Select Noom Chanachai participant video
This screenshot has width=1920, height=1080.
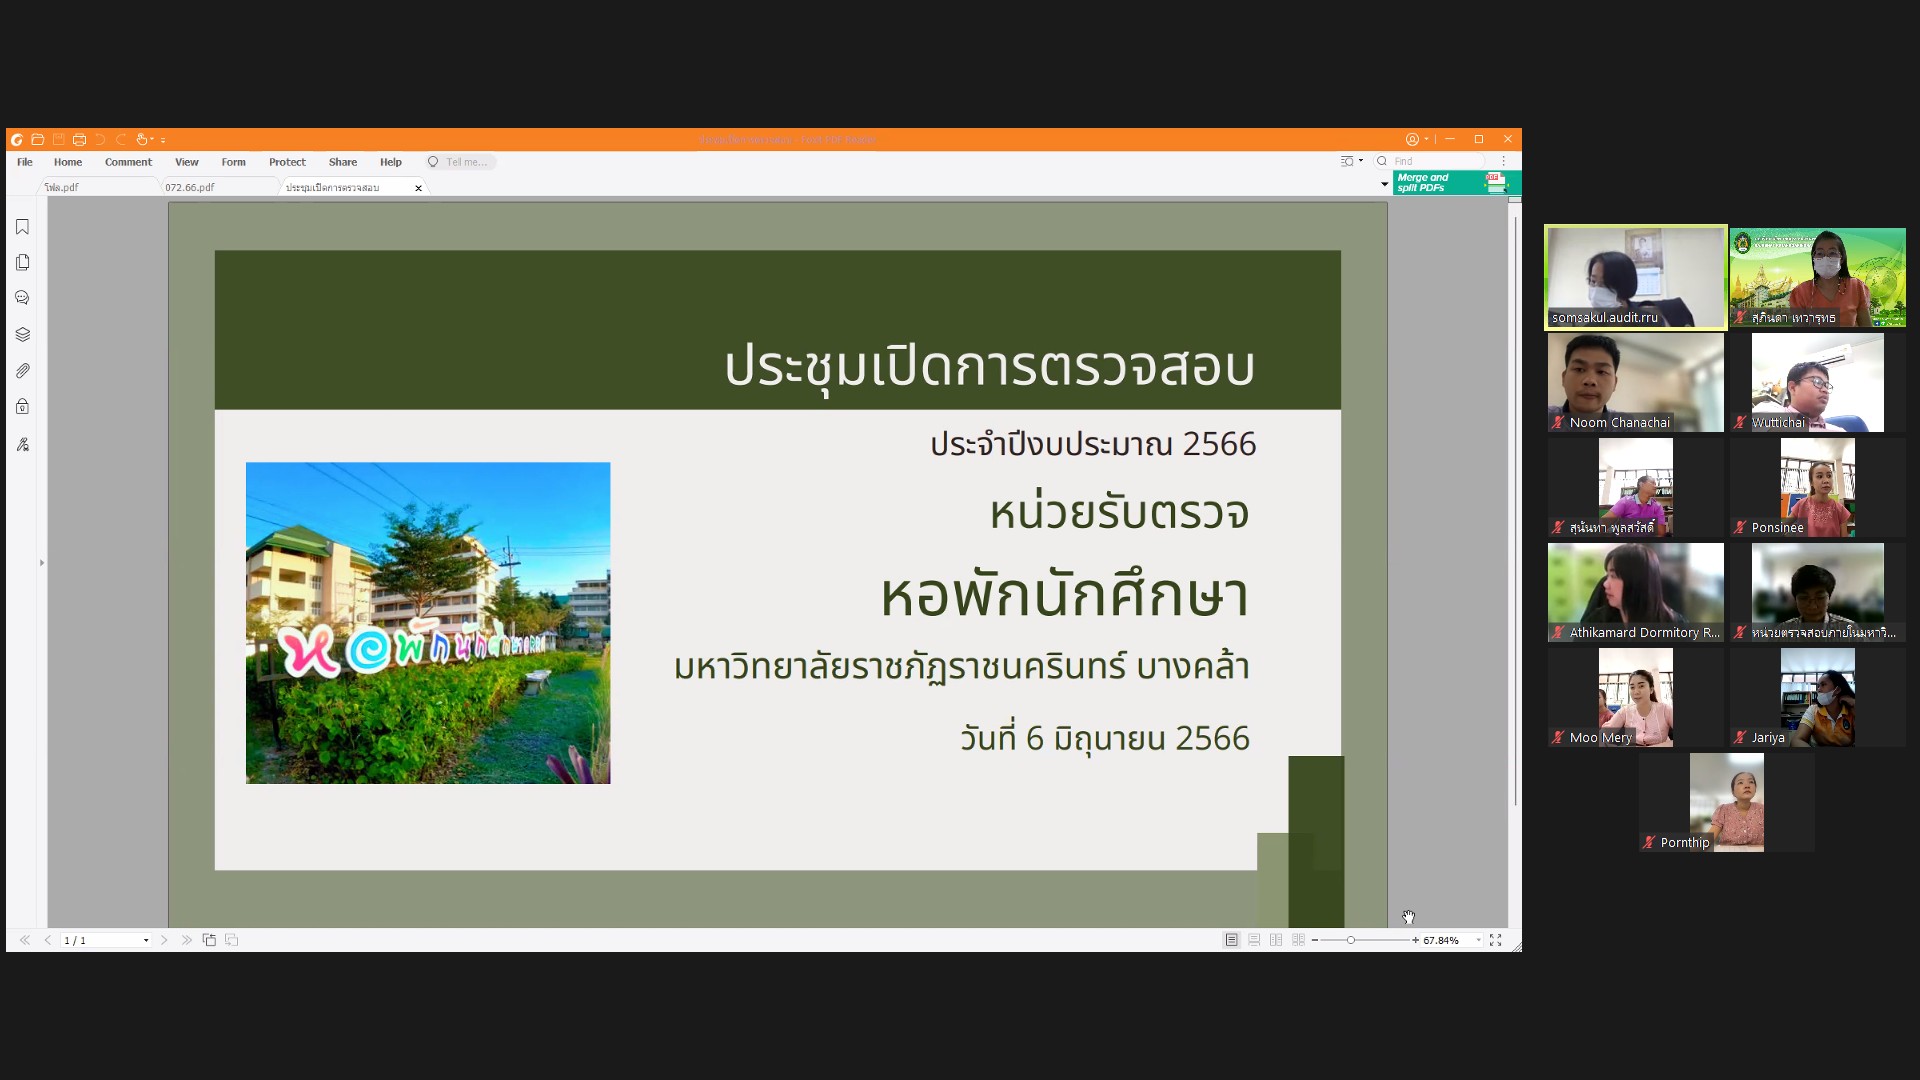coord(1636,383)
